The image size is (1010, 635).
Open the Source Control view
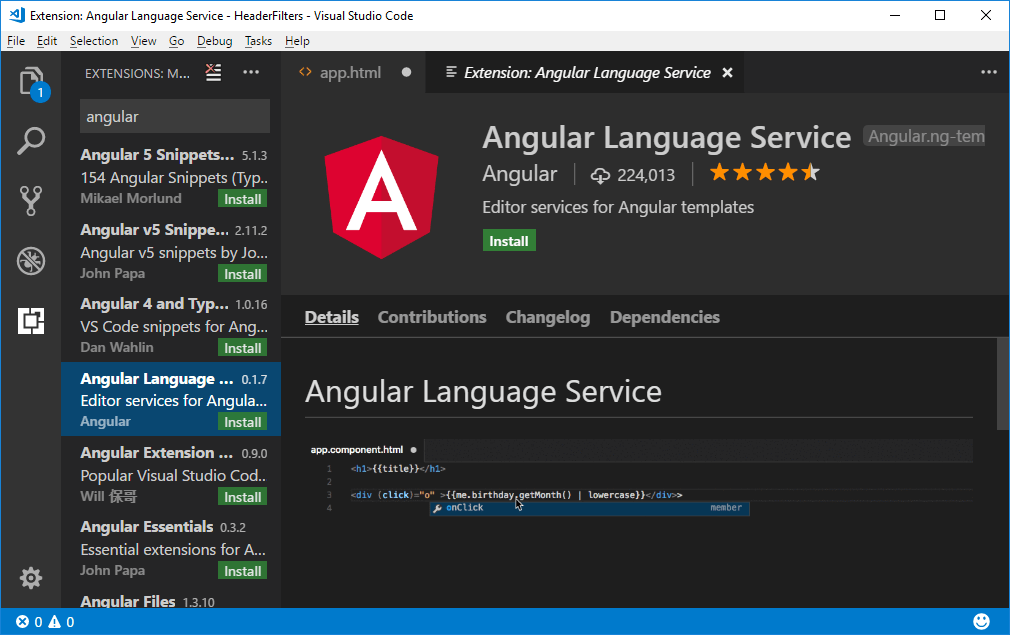(x=31, y=200)
